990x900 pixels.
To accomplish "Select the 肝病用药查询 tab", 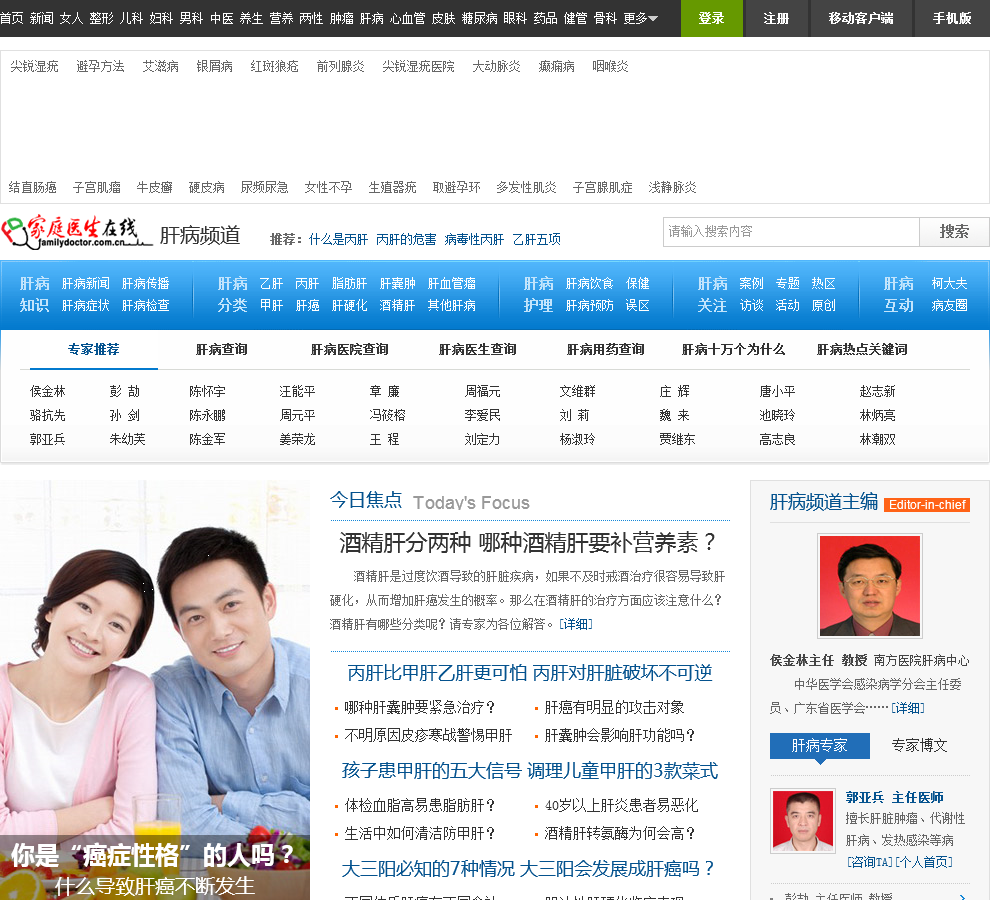I will click(x=606, y=349).
